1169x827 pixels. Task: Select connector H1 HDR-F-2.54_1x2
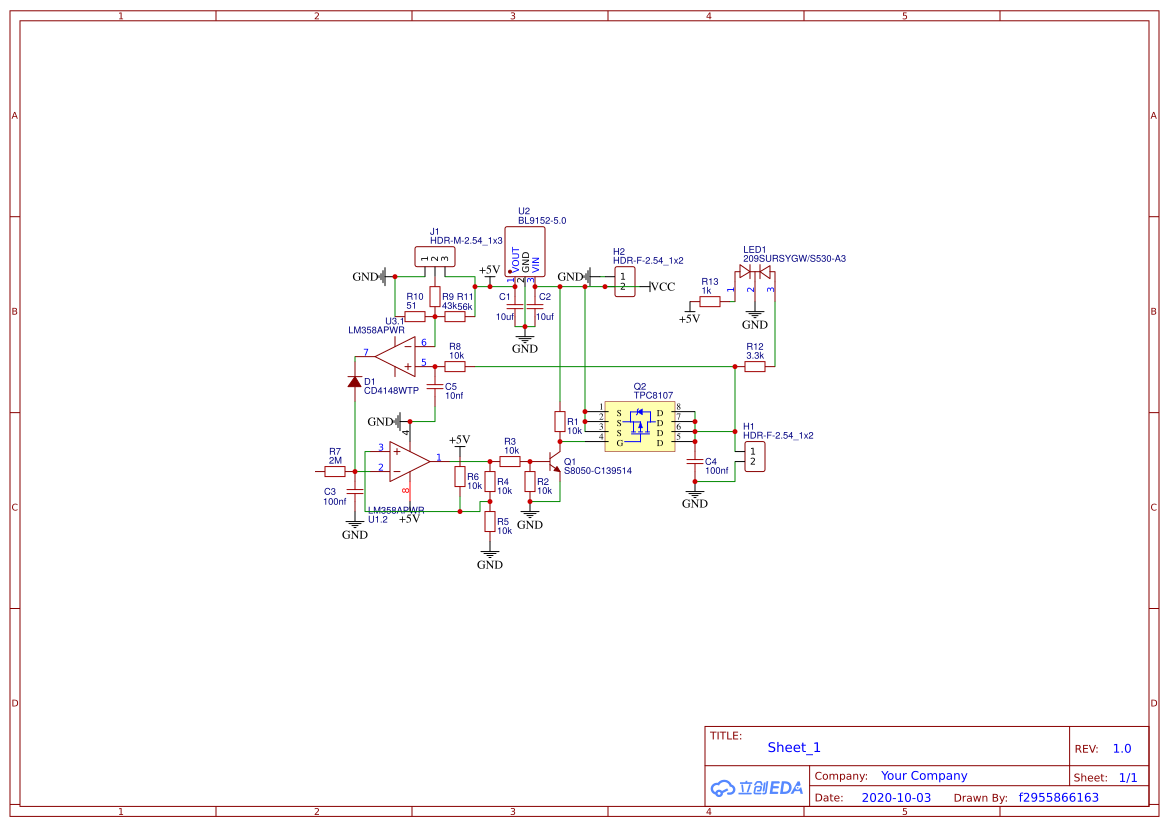[753, 456]
